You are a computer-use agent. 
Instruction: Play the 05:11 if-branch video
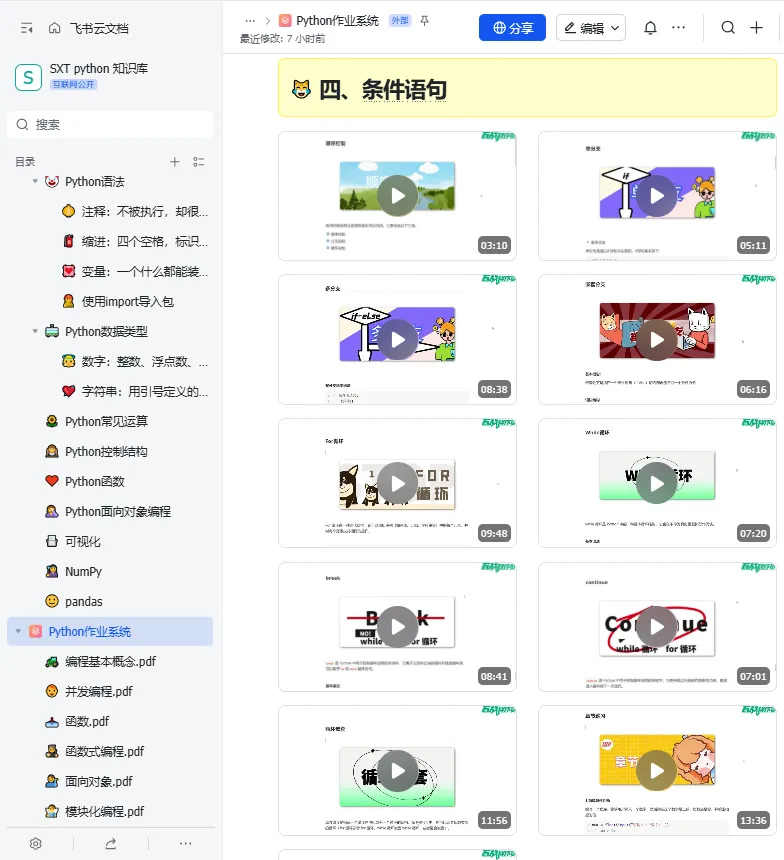(657, 196)
